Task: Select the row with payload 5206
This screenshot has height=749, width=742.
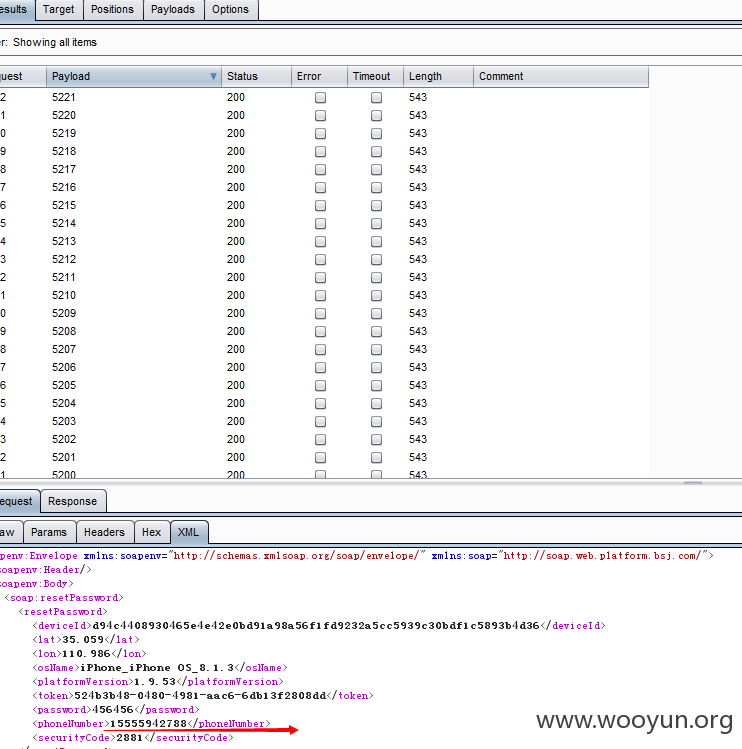Action: 324,367
